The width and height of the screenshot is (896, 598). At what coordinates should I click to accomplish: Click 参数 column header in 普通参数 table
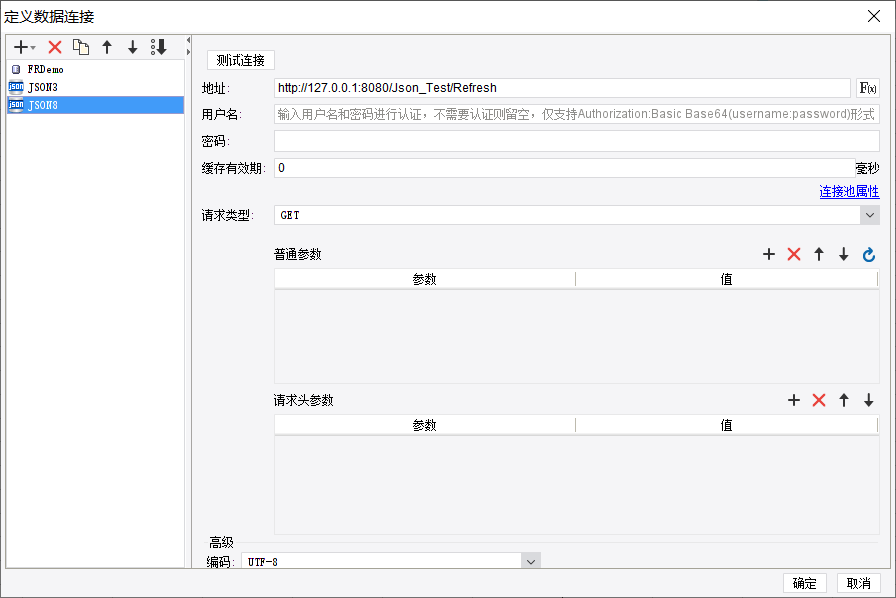click(425, 279)
